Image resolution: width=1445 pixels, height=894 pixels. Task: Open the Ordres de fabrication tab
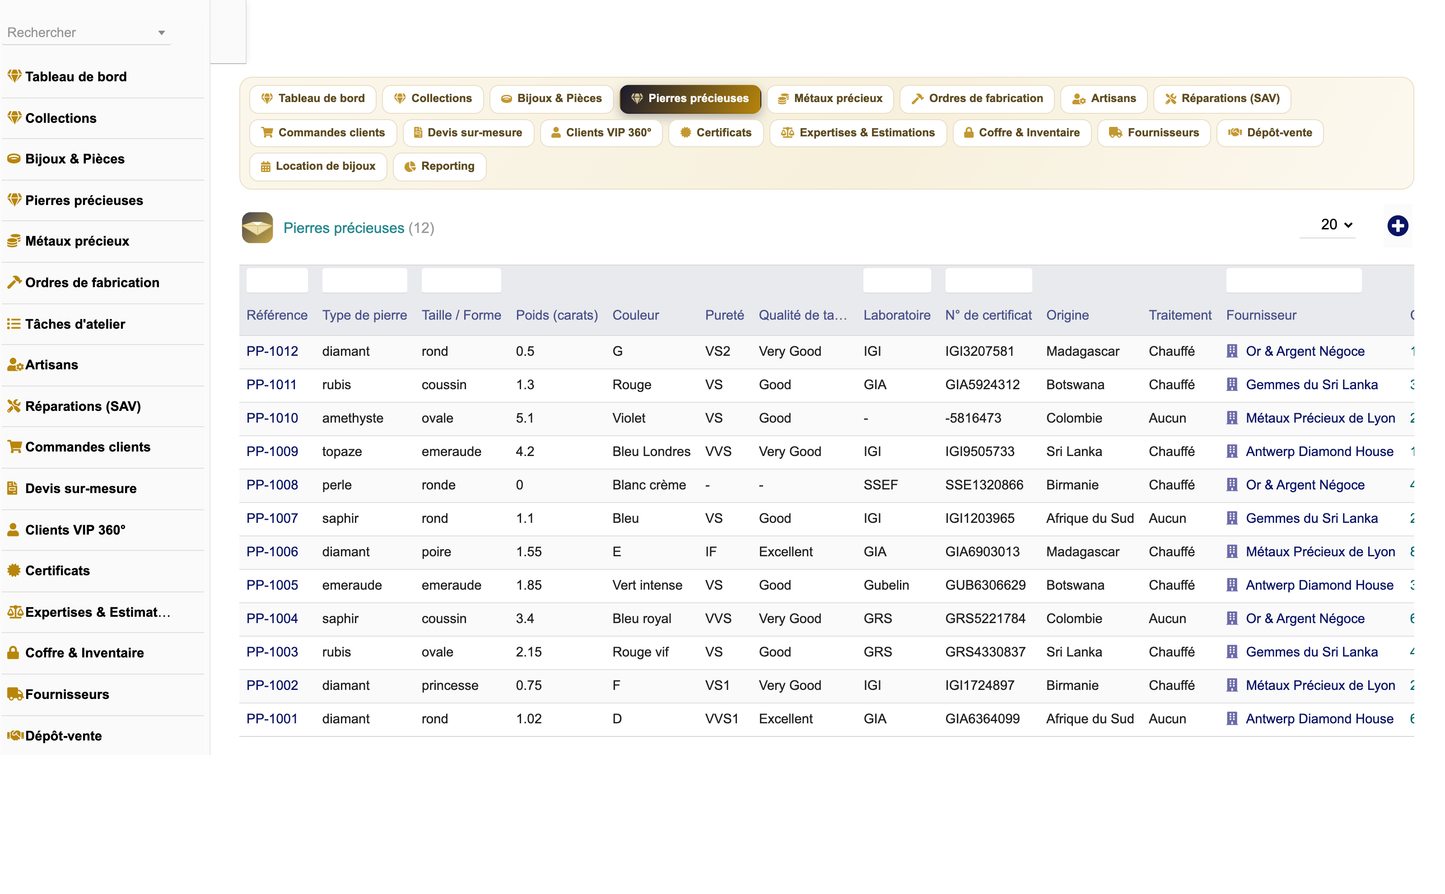[x=977, y=98]
